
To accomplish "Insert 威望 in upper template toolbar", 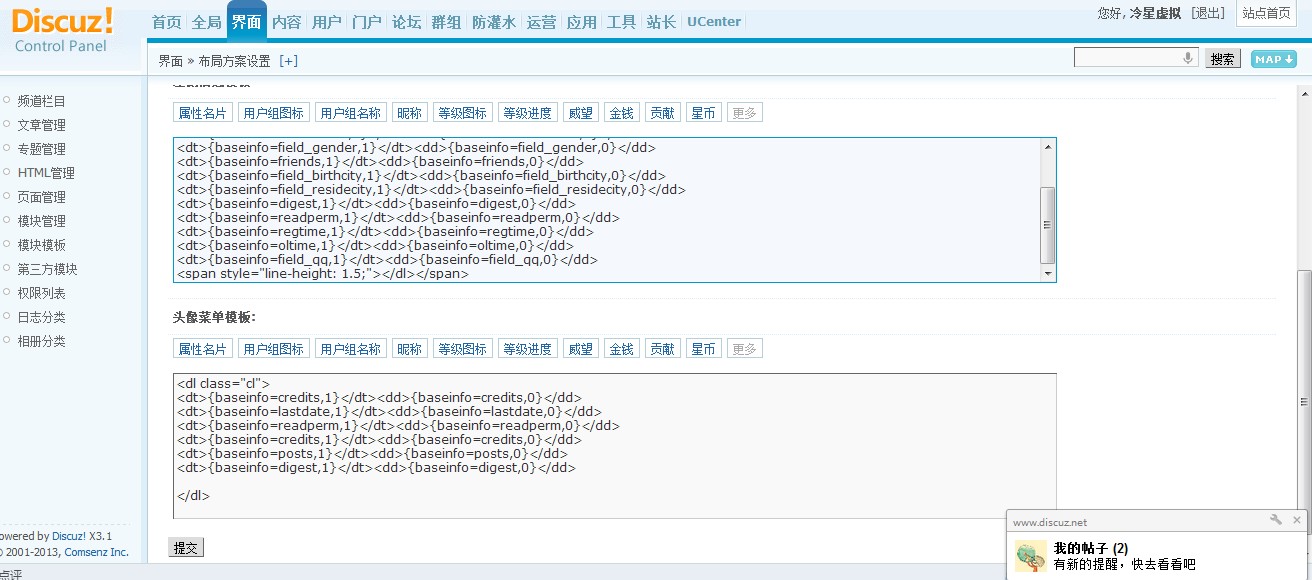I will (x=580, y=113).
